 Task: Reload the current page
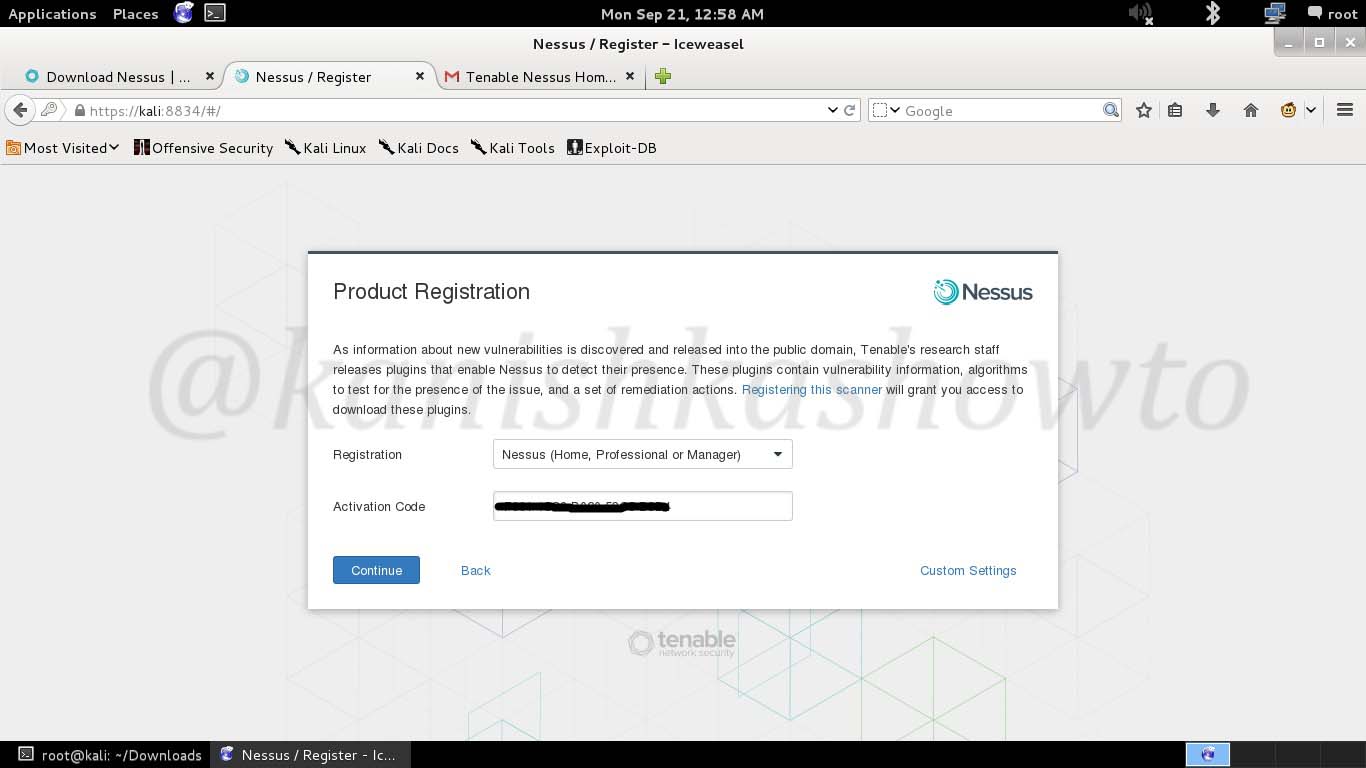pyautogui.click(x=850, y=110)
